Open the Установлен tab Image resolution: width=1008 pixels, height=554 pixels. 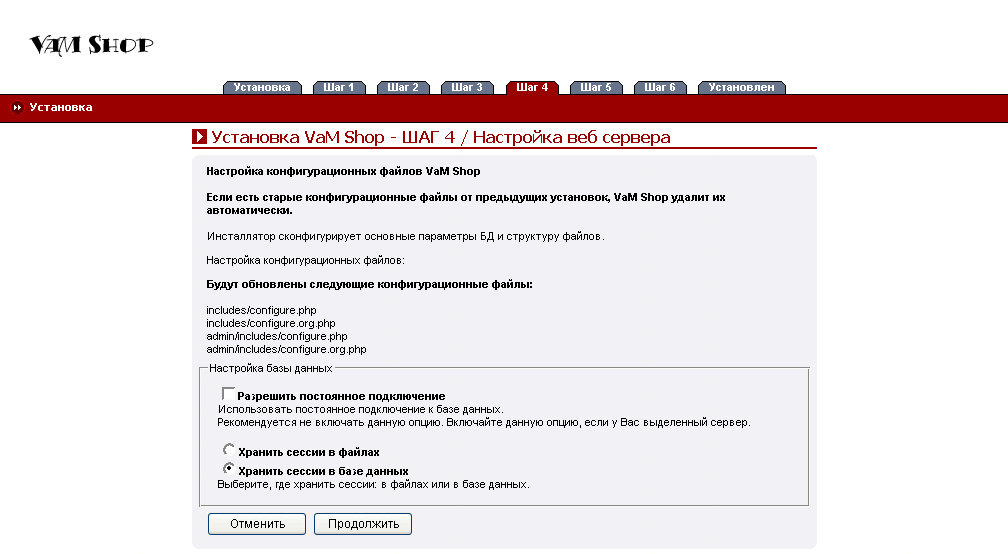742,87
